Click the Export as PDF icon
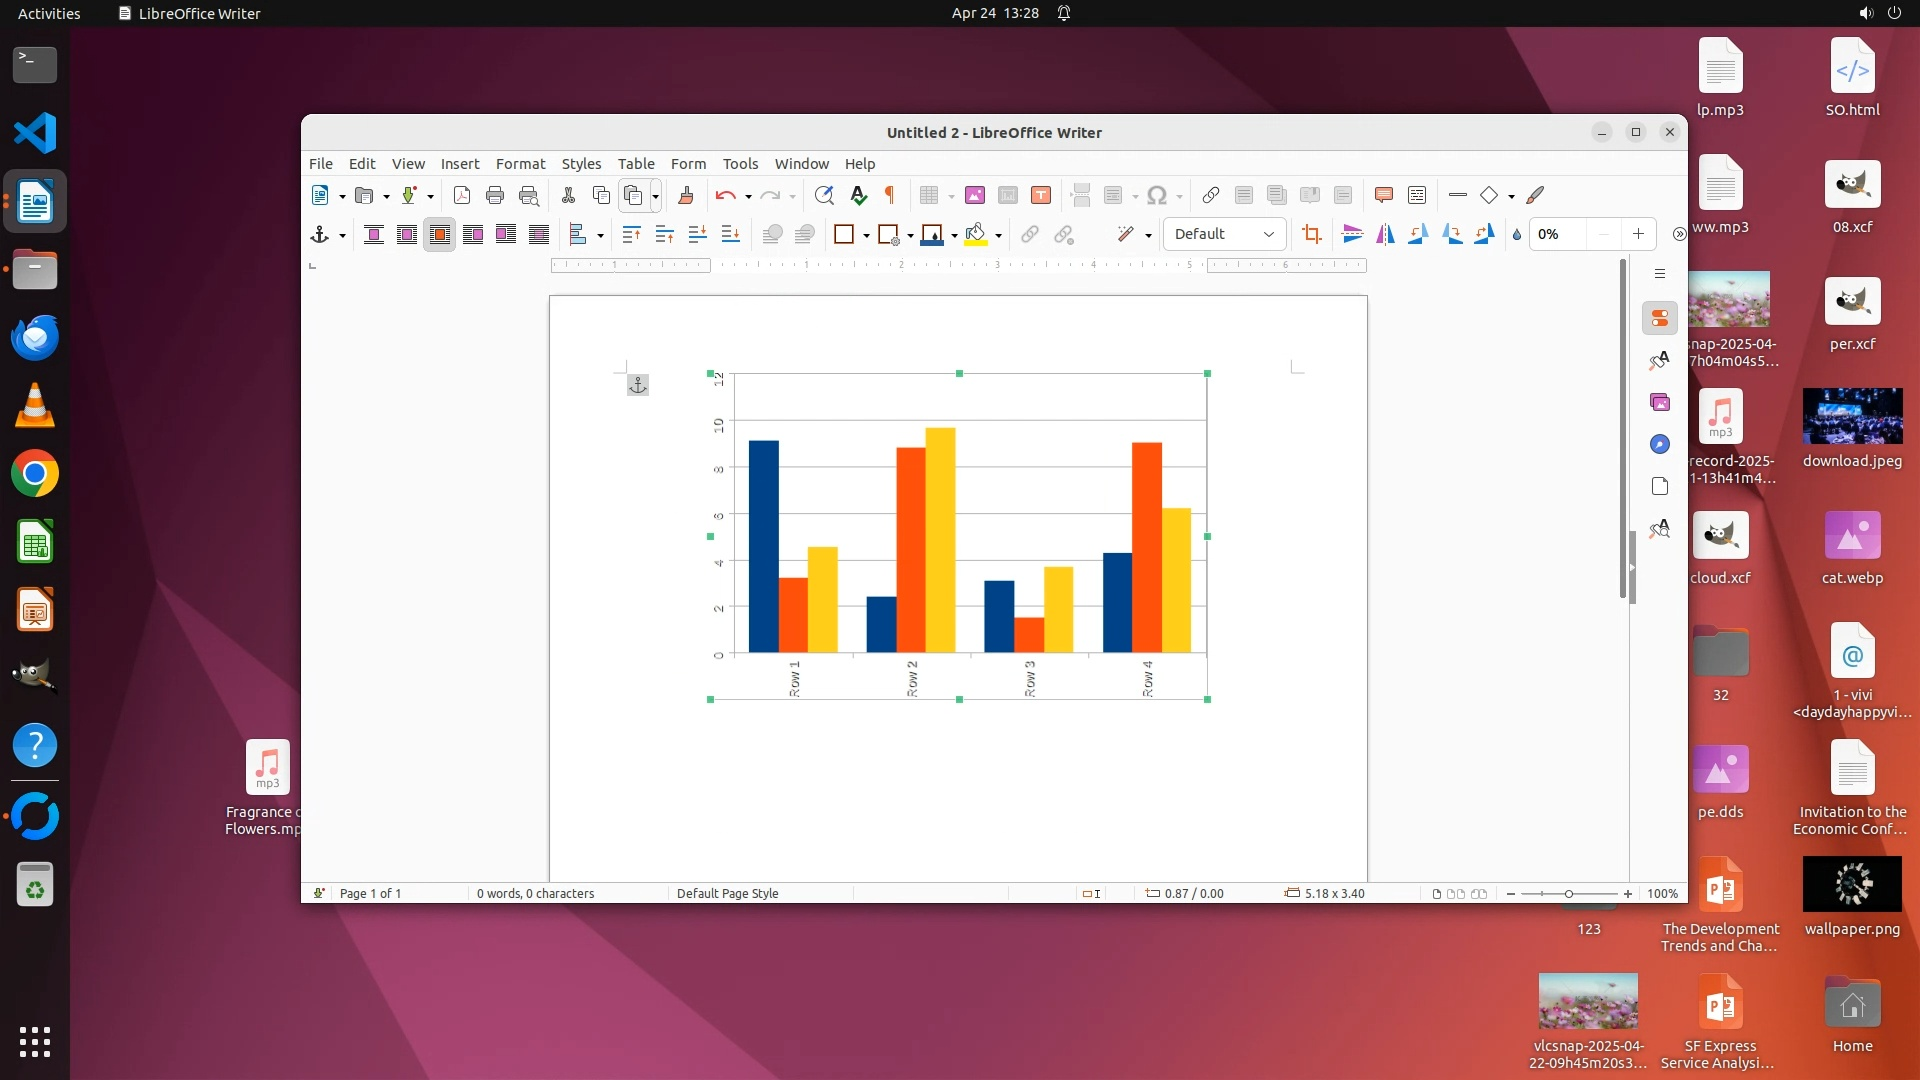 [x=462, y=195]
